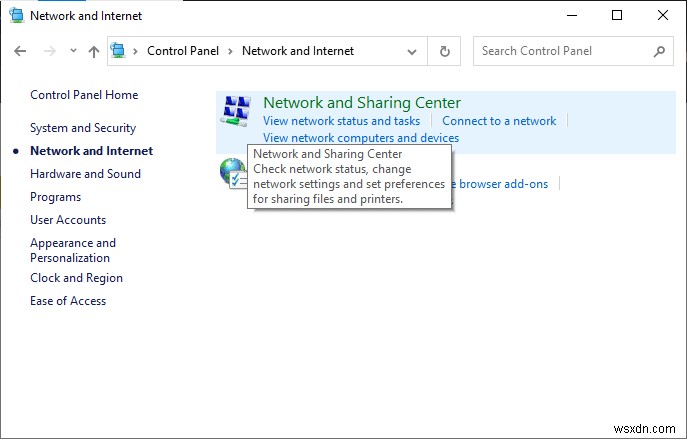Open Ease of Access category
The image size is (687, 439).
click(68, 301)
